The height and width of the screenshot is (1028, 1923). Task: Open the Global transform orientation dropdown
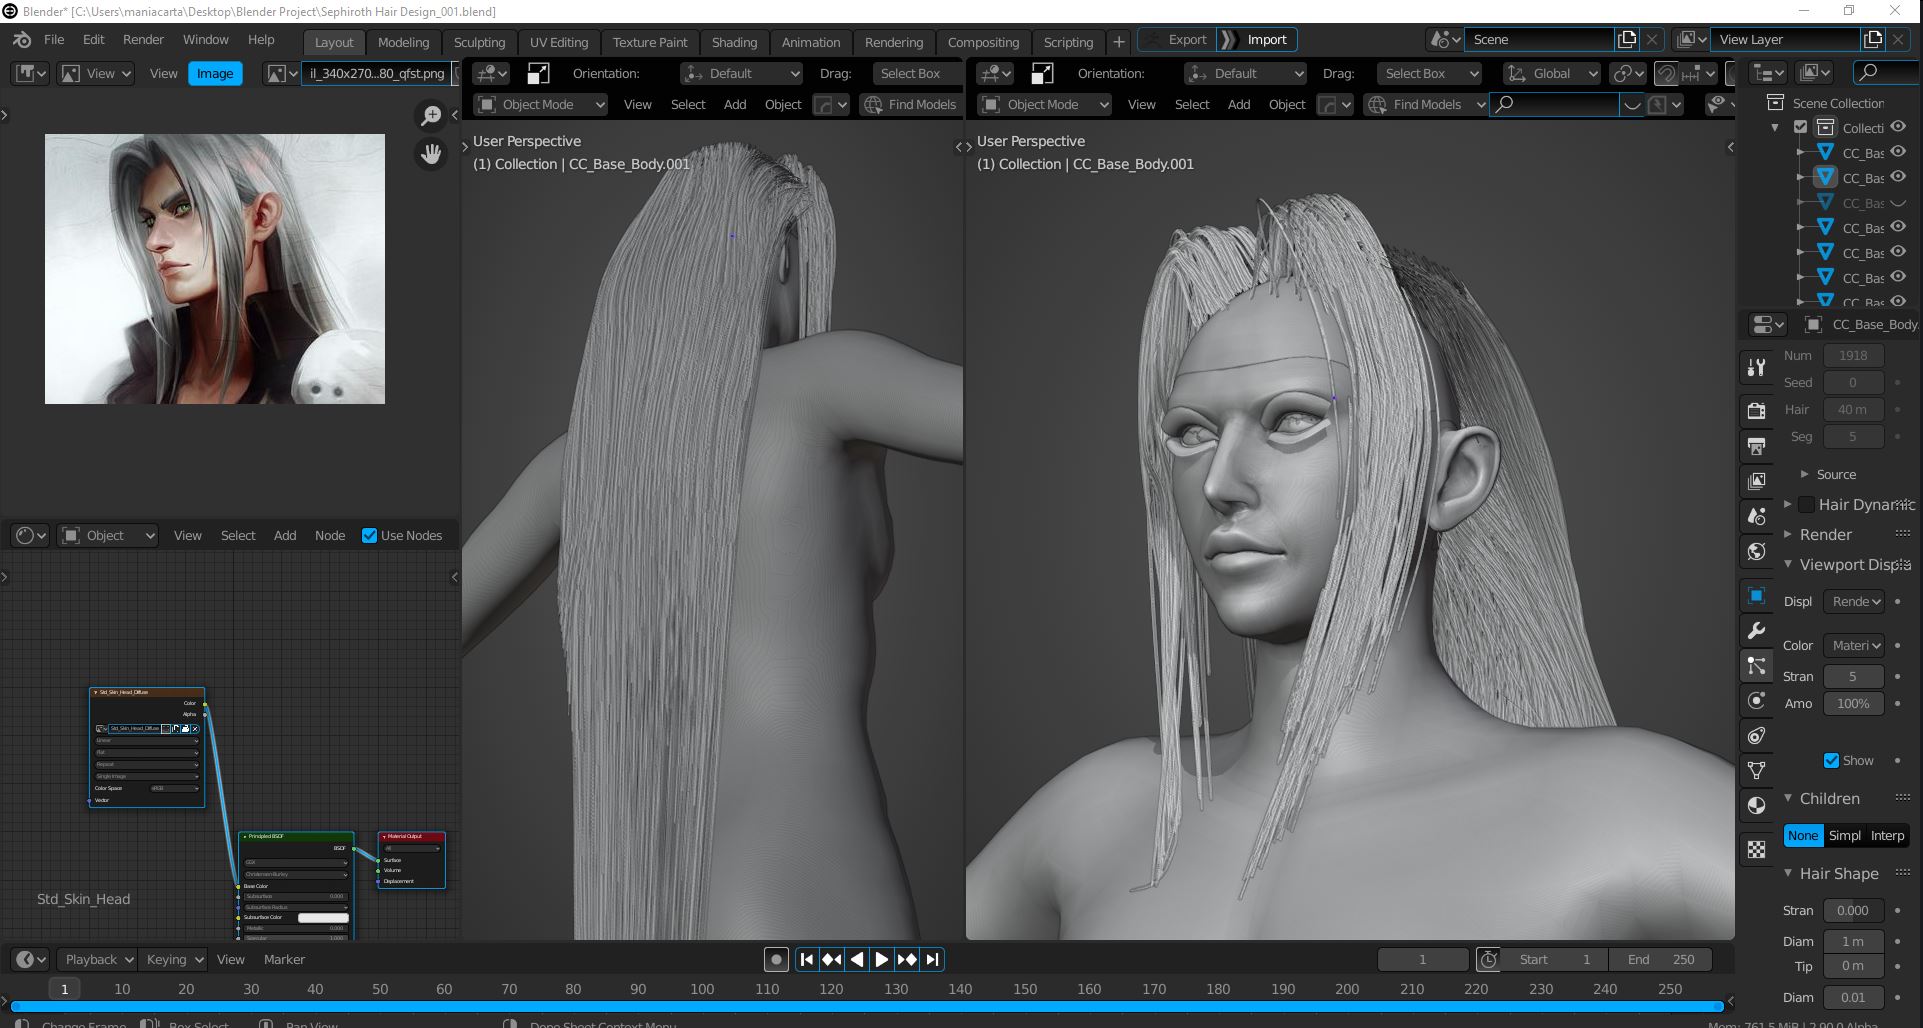(x=1552, y=74)
